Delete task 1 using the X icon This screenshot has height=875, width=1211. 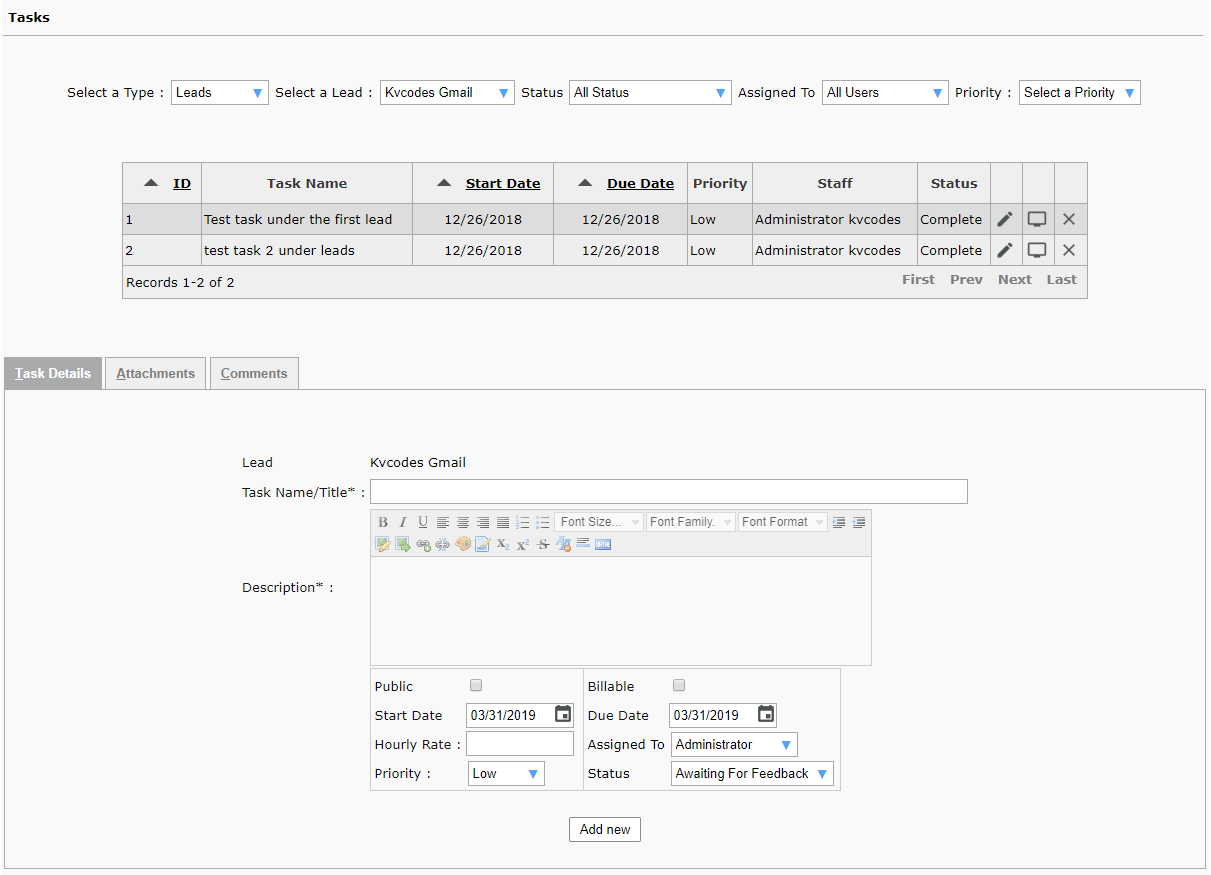[x=1069, y=220]
